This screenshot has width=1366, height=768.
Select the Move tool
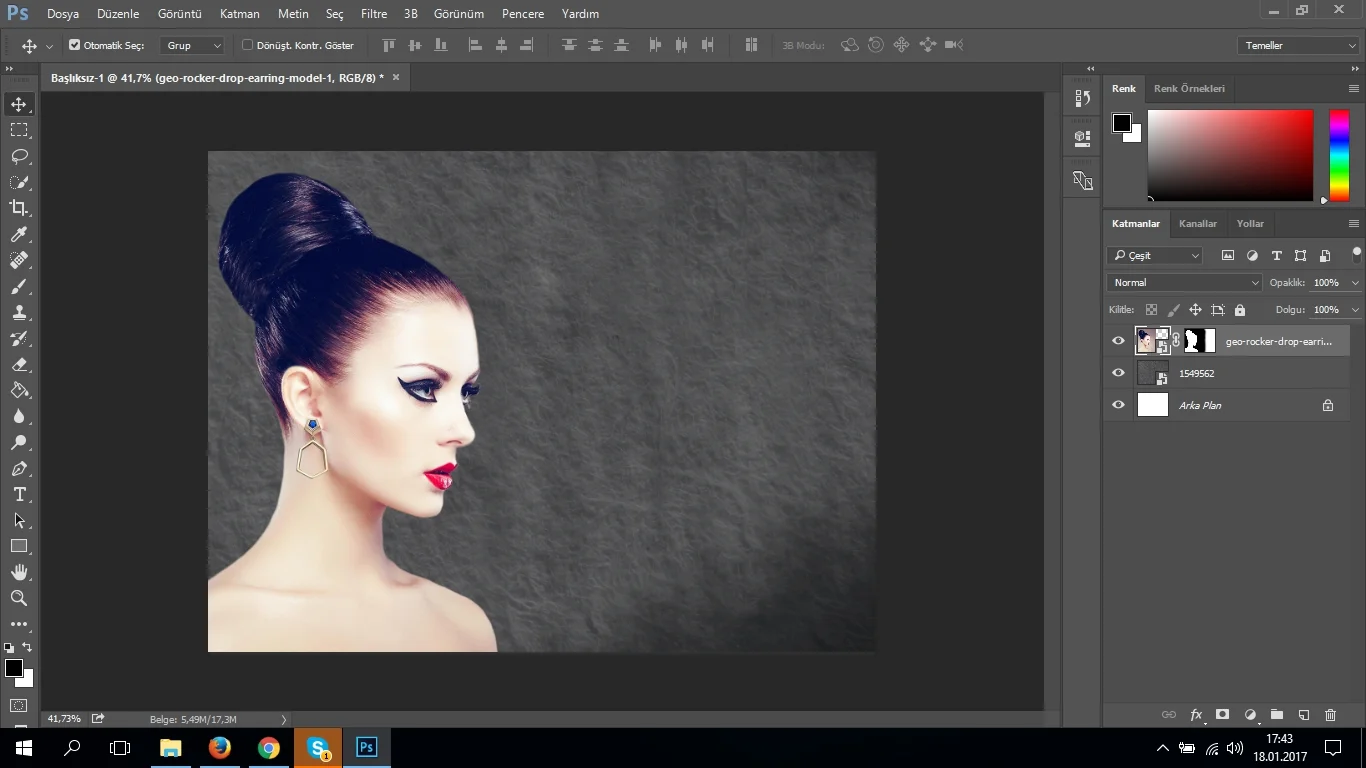pyautogui.click(x=19, y=105)
